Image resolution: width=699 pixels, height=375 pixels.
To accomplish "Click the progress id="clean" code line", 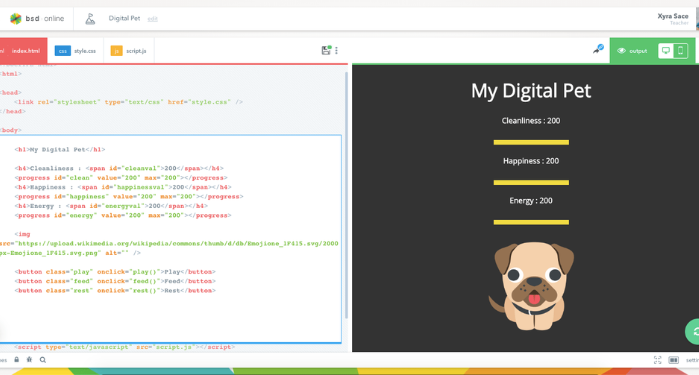I will [x=121, y=177].
